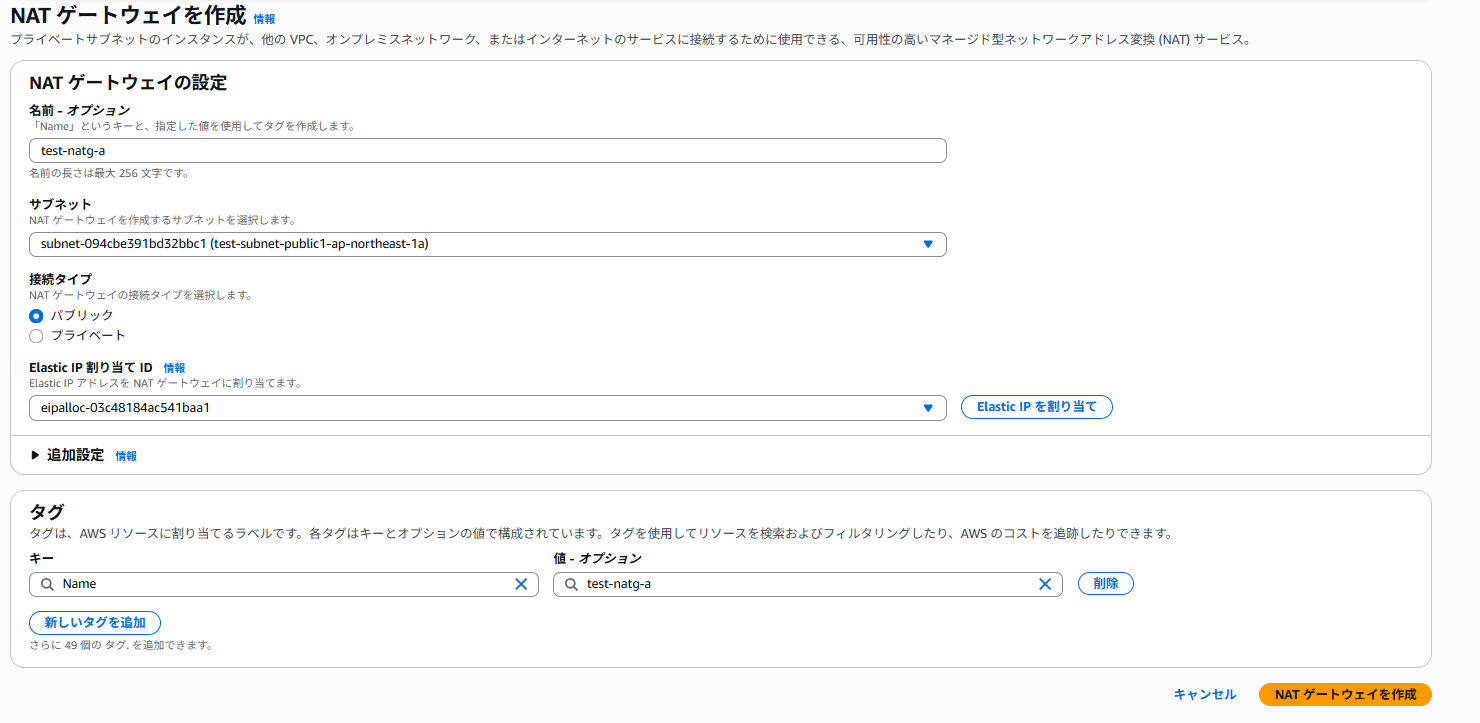Click 新しいタグを追加 button

(x=95, y=623)
